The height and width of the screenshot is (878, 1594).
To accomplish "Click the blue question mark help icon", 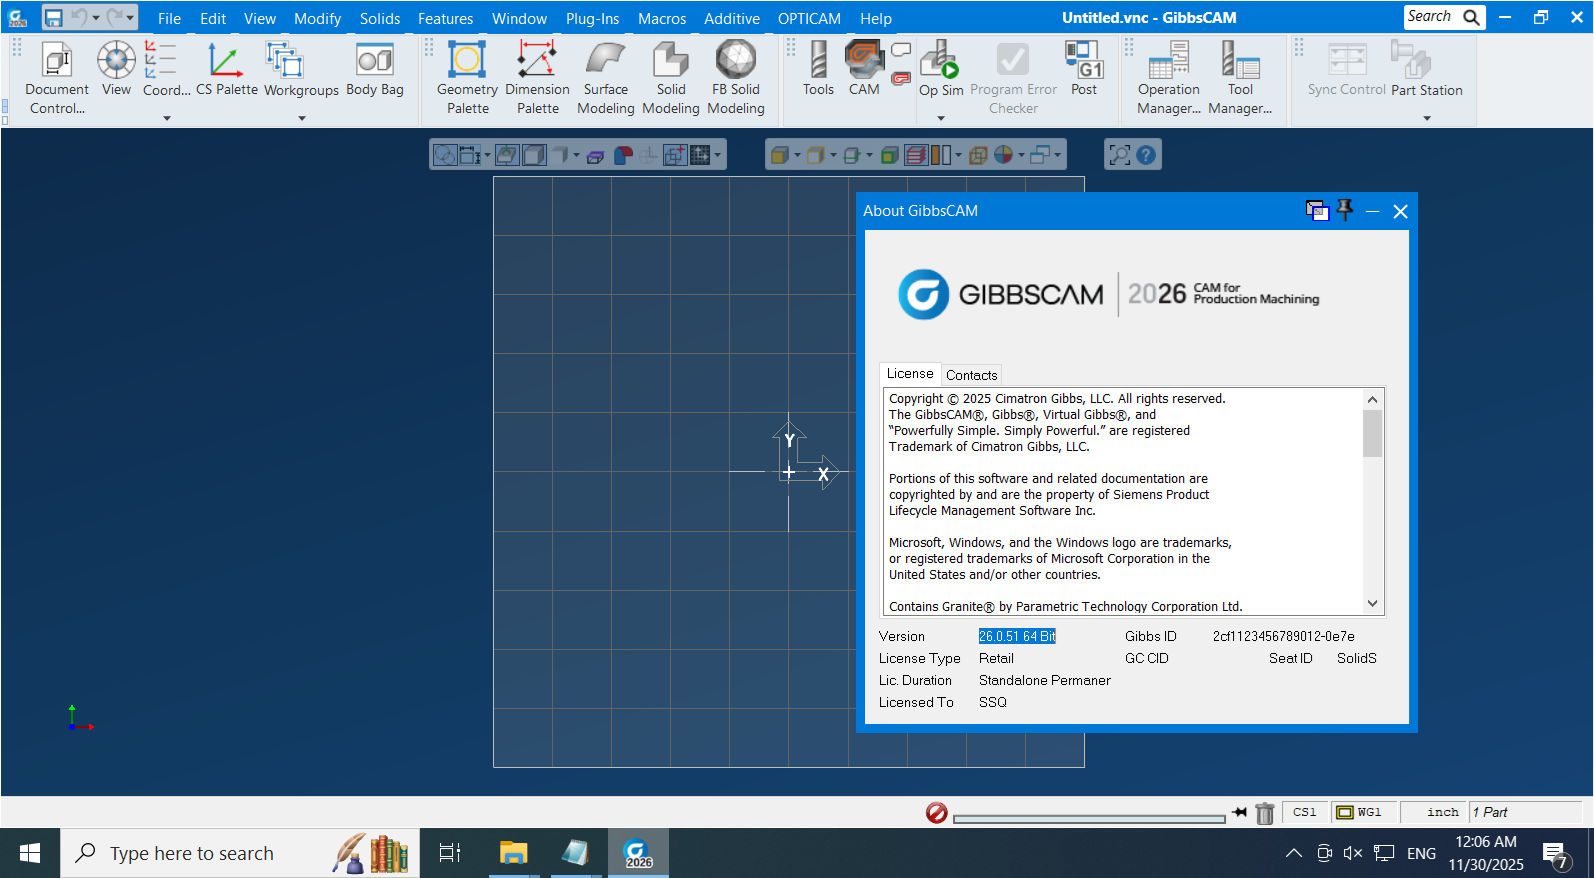I will click(1146, 155).
